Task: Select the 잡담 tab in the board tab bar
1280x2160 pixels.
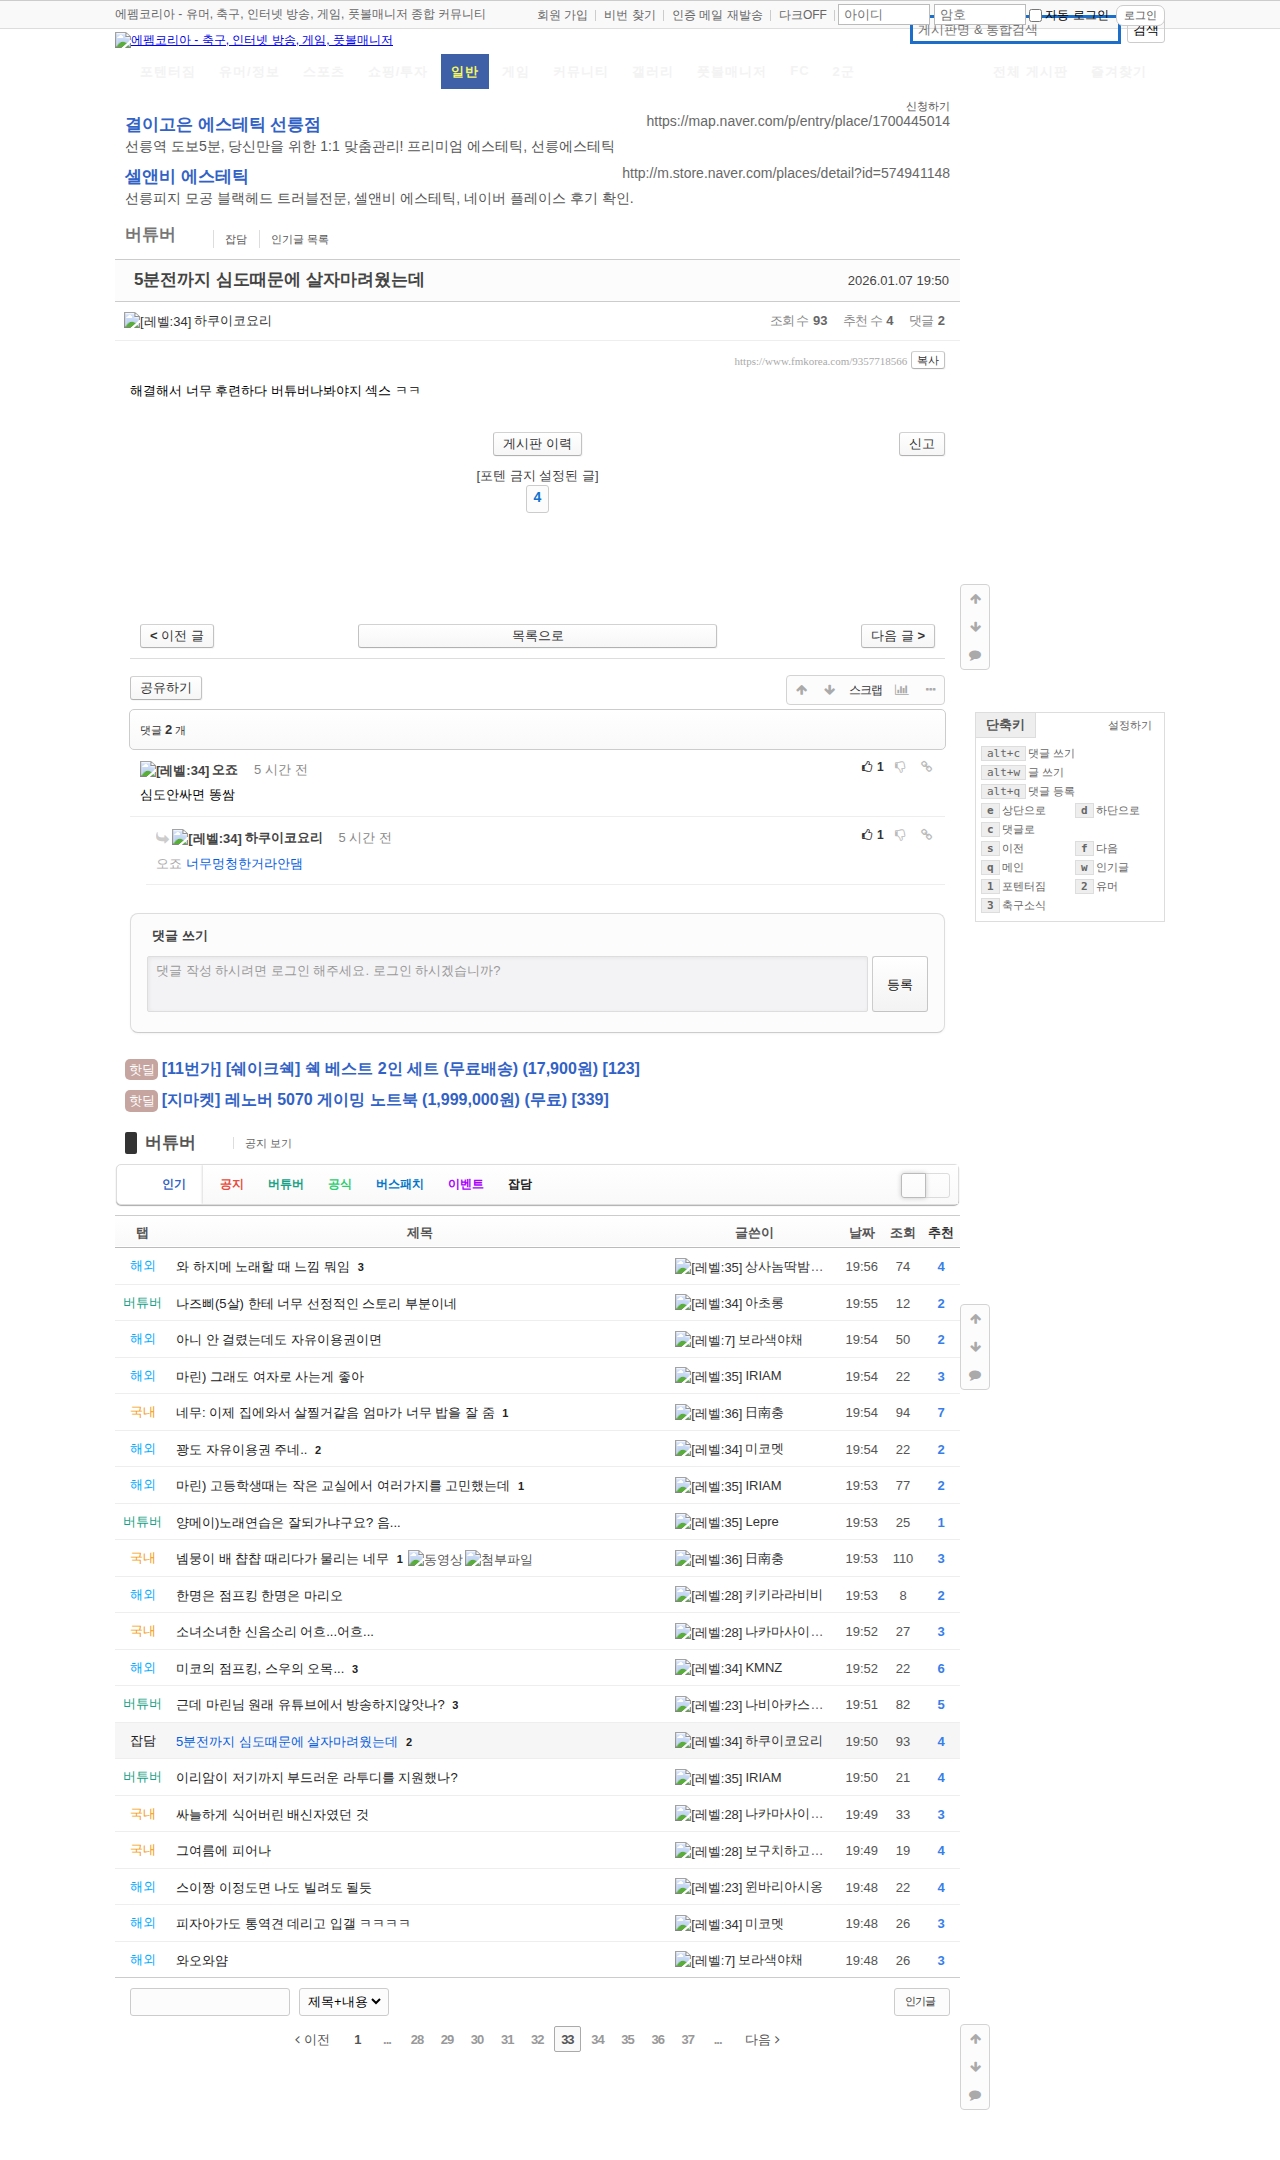Action: point(520,1185)
